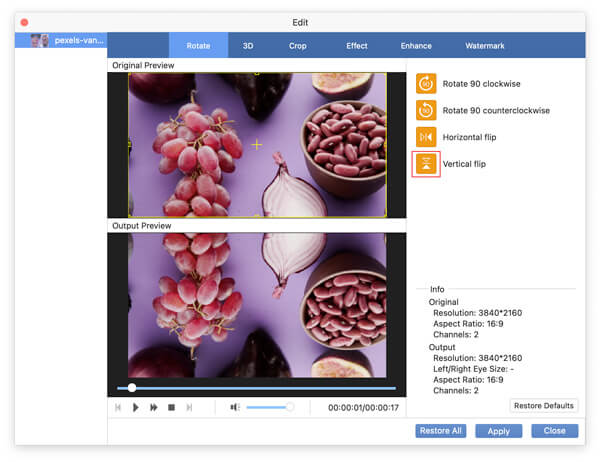
Task: Mute audio with the speaker icon
Action: (x=235, y=408)
